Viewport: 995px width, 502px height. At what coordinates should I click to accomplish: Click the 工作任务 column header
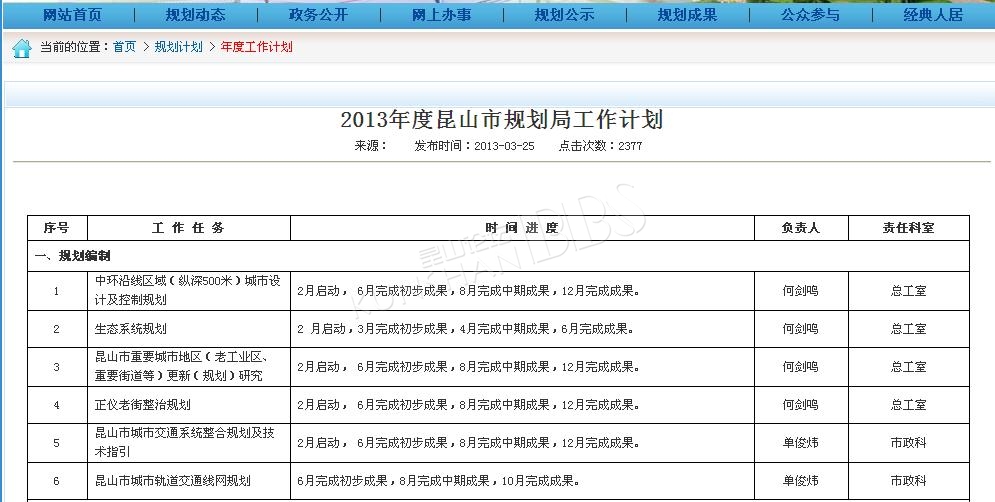coord(188,227)
